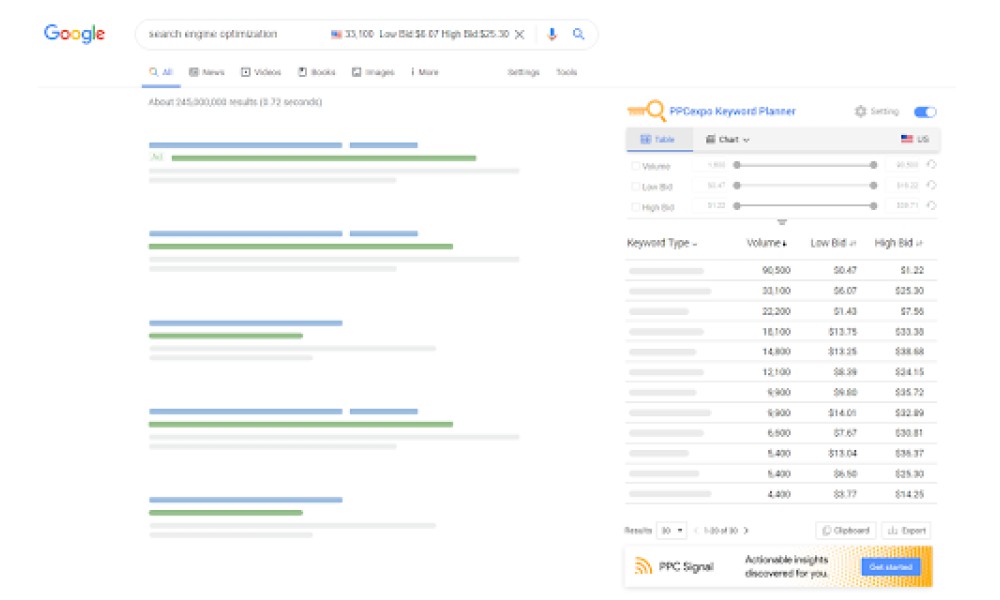Screen dimensions: 1000x600
Task: Click the US flag country selector
Action: pyautogui.click(x=915, y=139)
